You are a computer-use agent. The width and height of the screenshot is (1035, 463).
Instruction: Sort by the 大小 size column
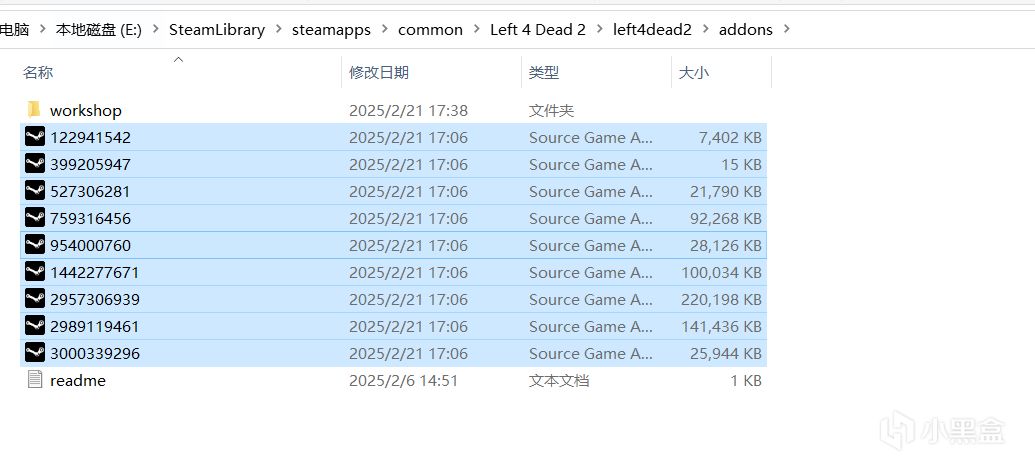pyautogui.click(x=694, y=72)
